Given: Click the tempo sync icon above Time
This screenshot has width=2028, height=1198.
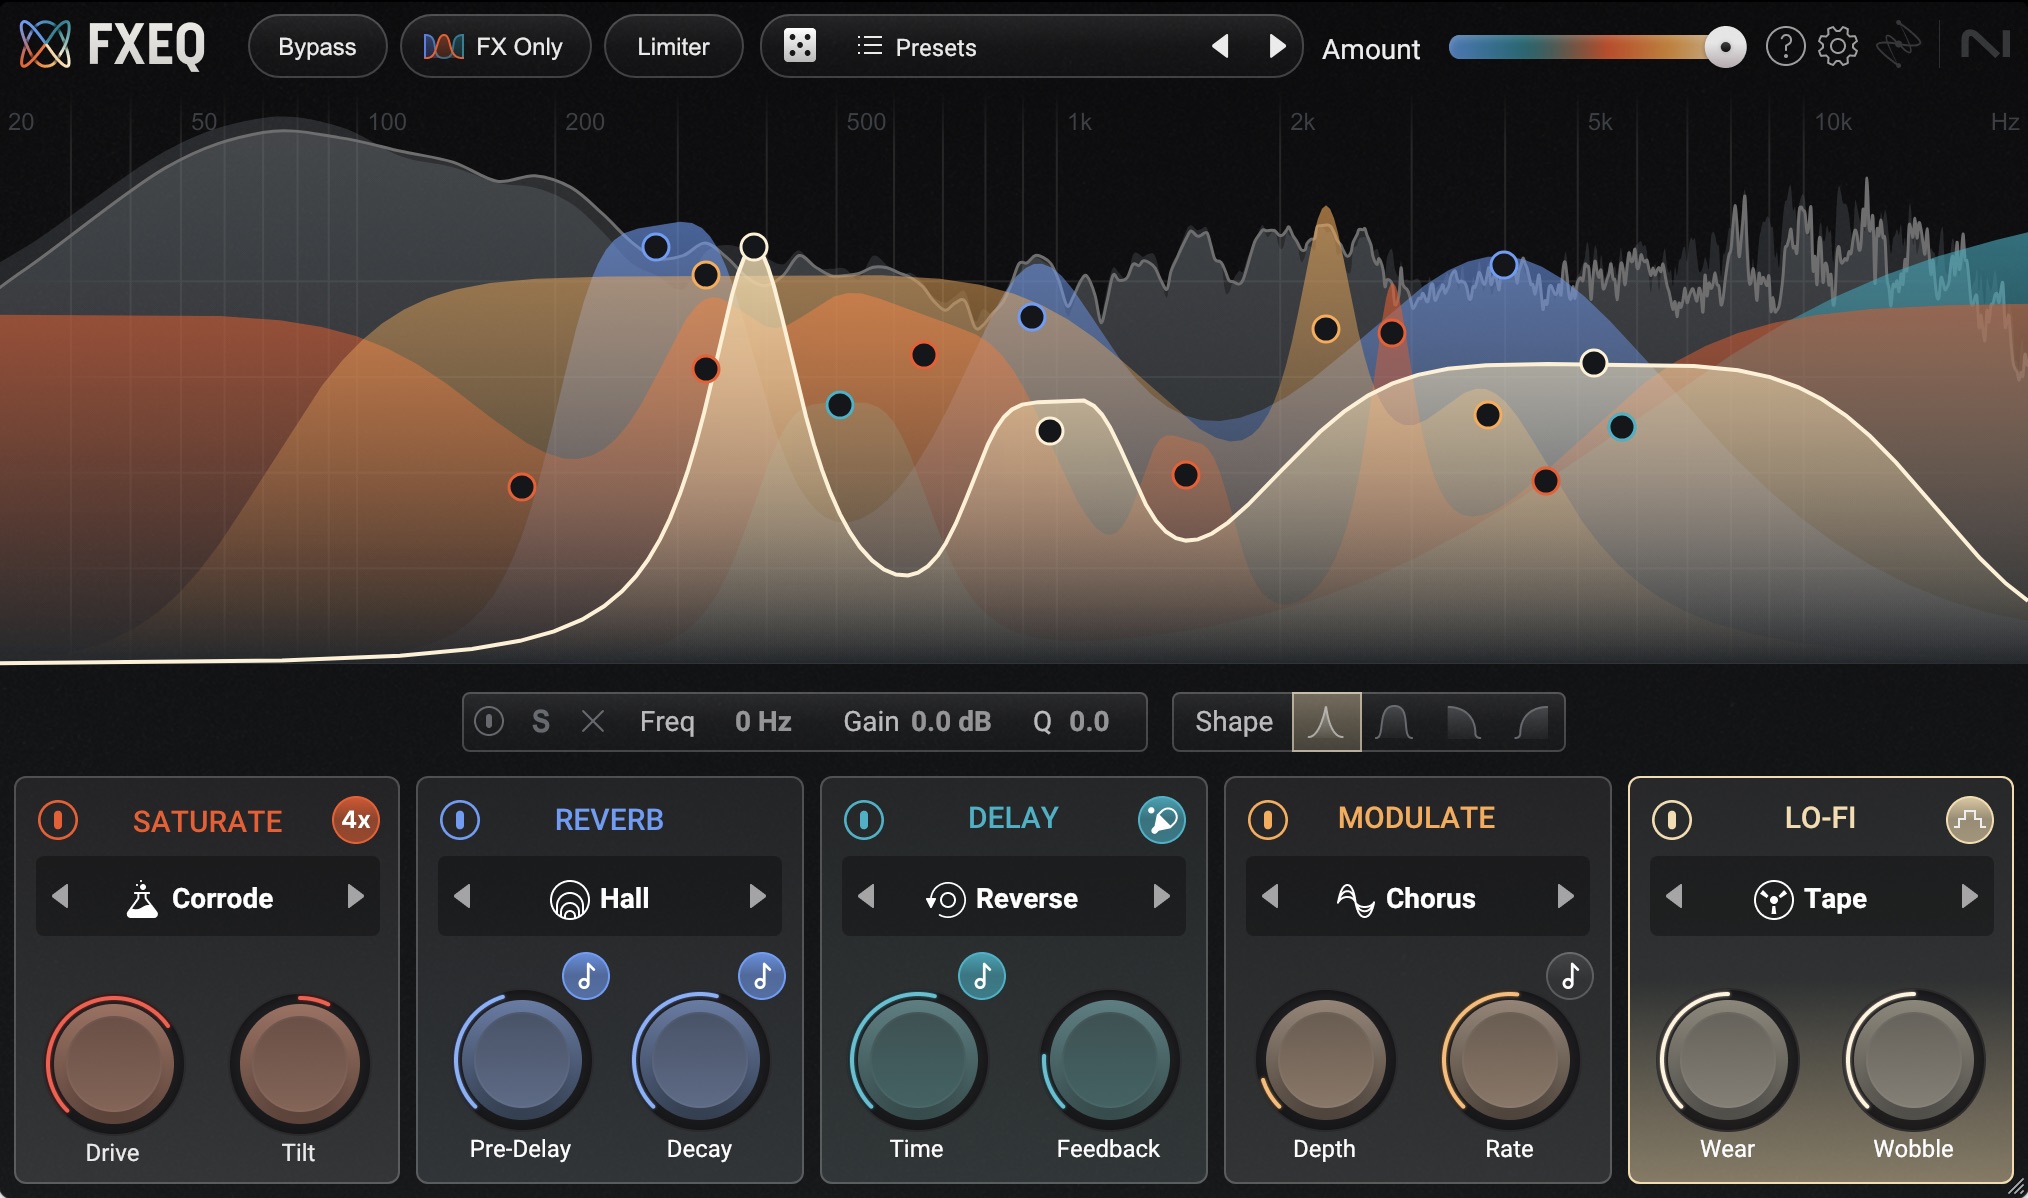Looking at the screenshot, I should pyautogui.click(x=983, y=976).
